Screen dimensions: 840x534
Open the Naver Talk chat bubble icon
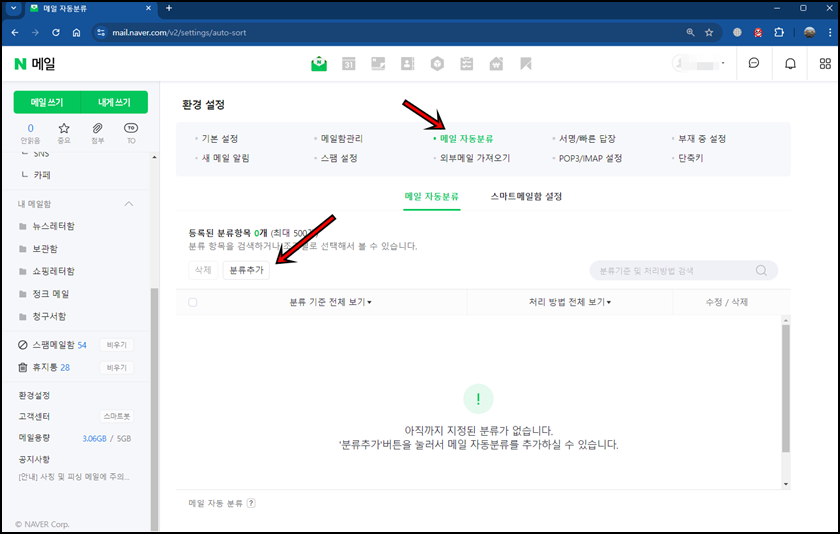pyautogui.click(x=754, y=64)
